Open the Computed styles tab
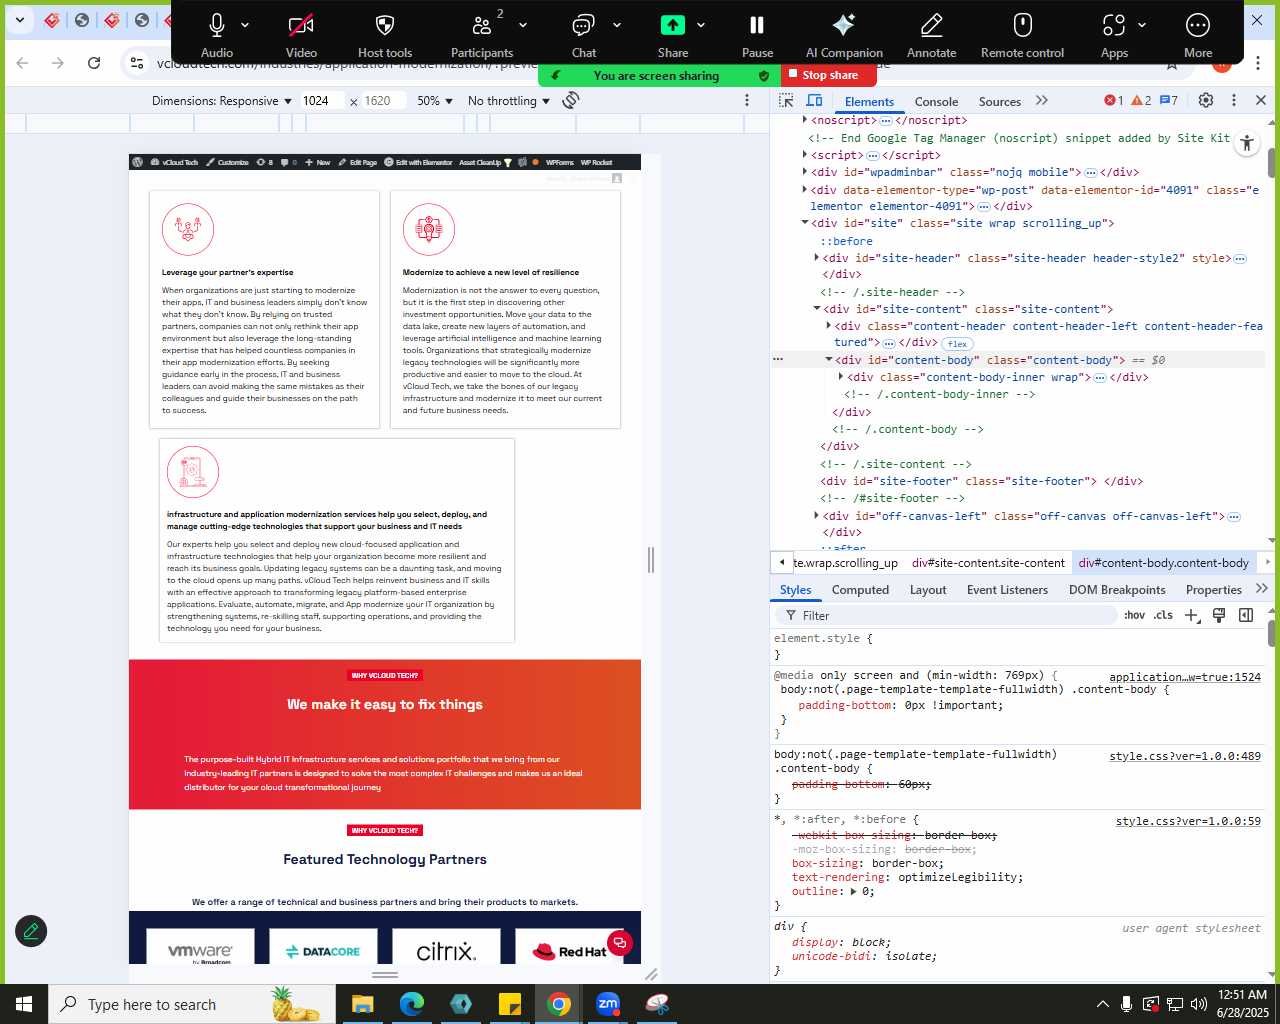The image size is (1280, 1024). (x=860, y=590)
